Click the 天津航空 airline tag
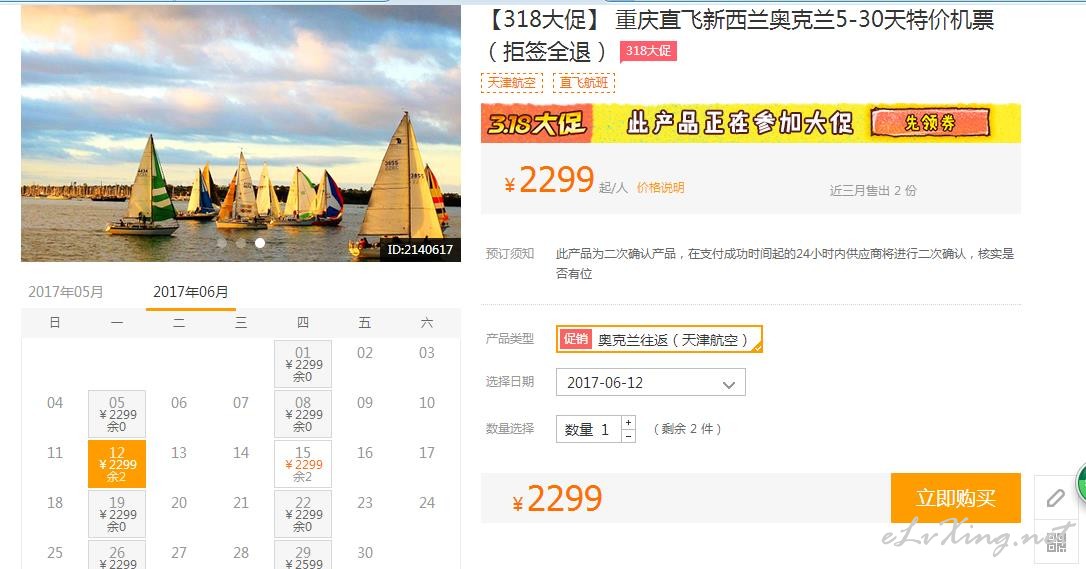Screen dimensions: 1086x569 coord(512,83)
